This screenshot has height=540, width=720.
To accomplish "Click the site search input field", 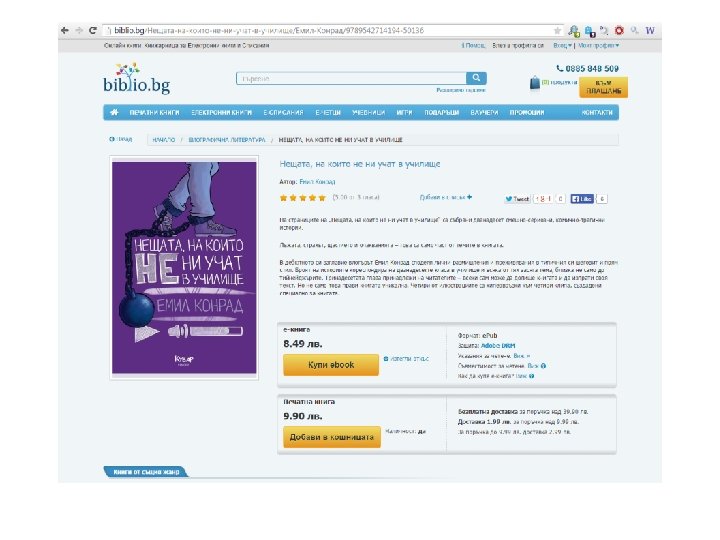I will [351, 79].
